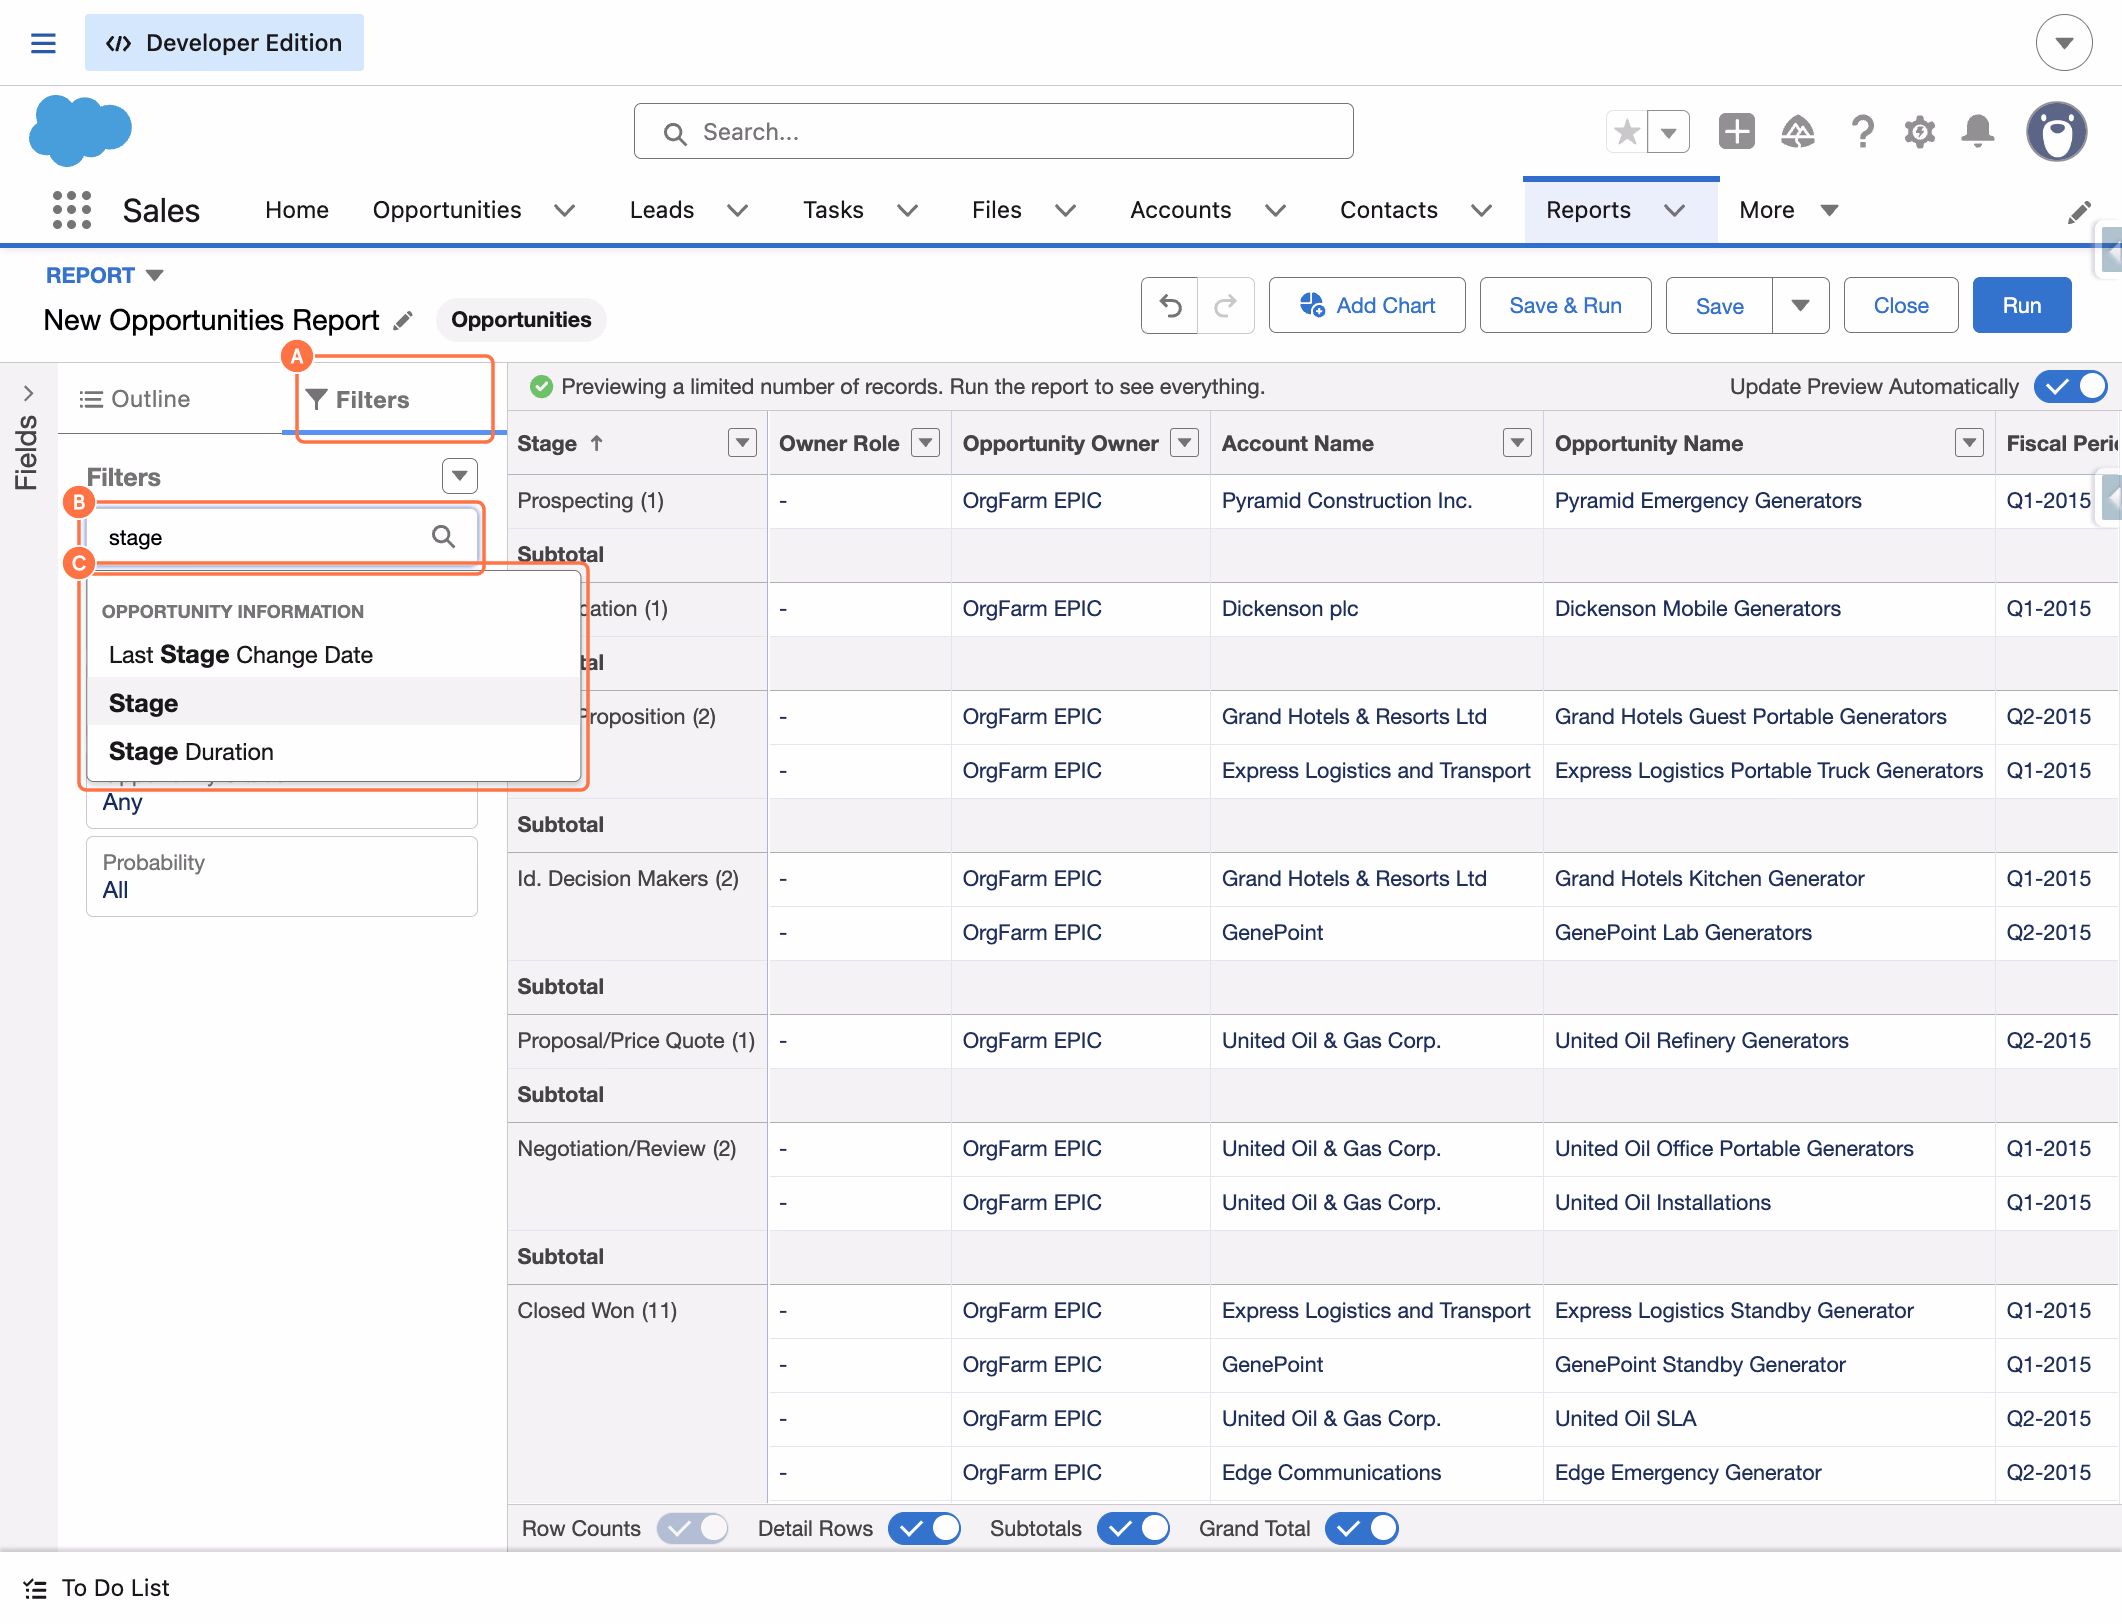The image size is (2122, 1624).
Task: Toggle the Subtotals switch
Action: pyautogui.click(x=1134, y=1528)
